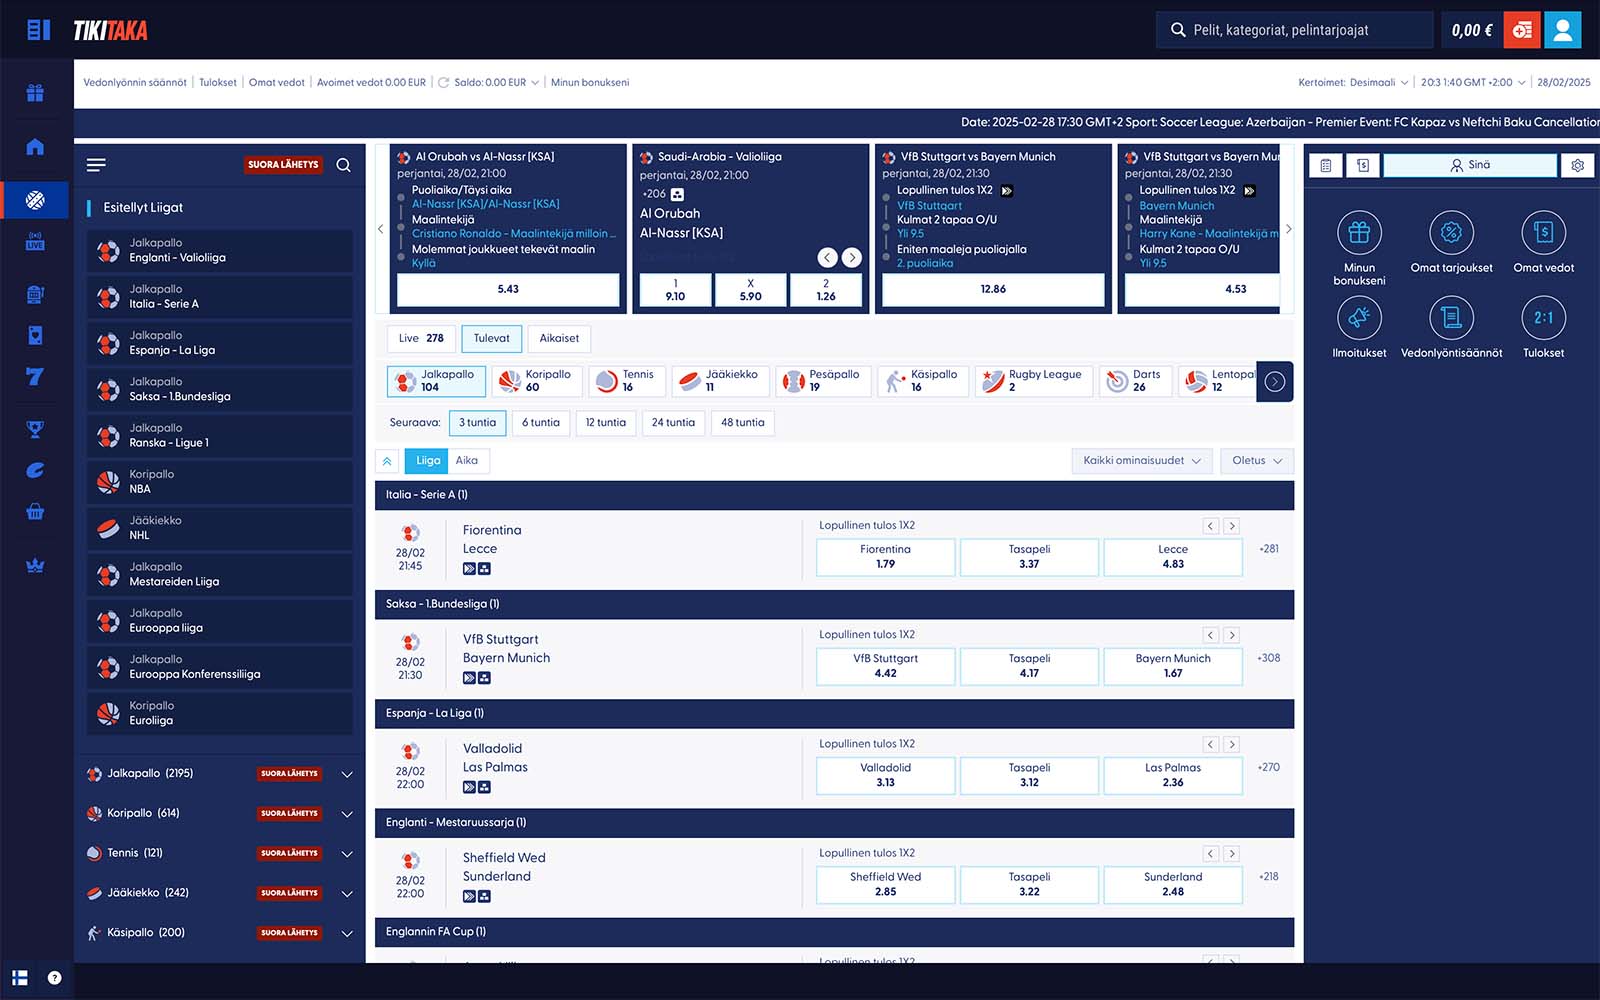
Task: Refresh balance with the circular arrow icon
Action: coord(443,83)
